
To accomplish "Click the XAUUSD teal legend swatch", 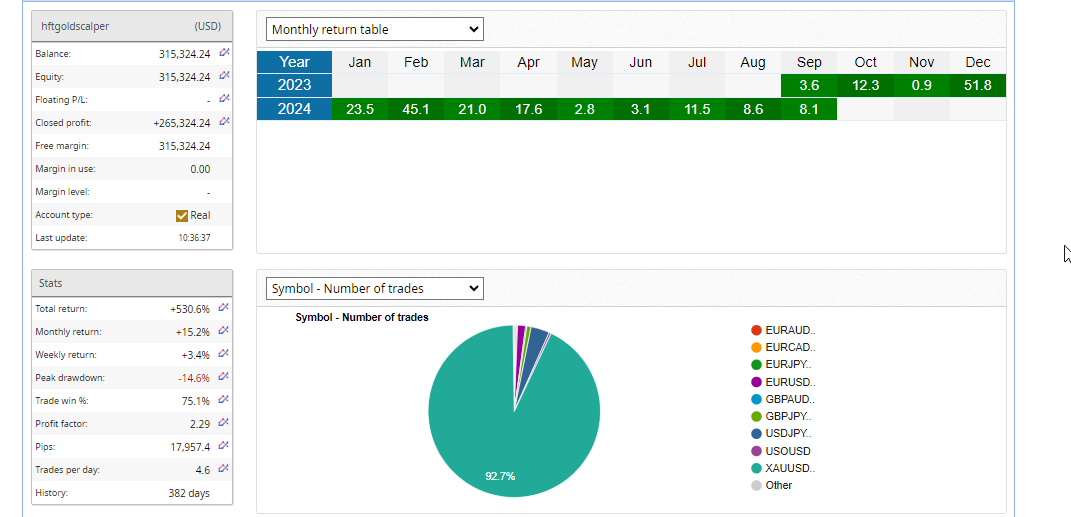I will tap(756, 468).
